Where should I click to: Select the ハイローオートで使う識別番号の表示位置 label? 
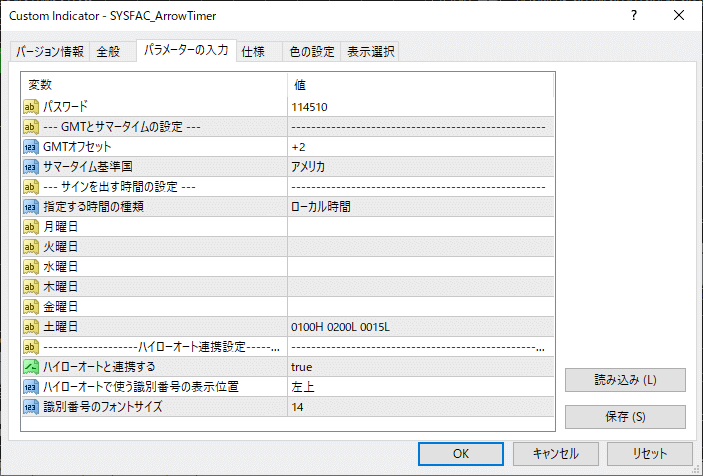tap(141, 386)
